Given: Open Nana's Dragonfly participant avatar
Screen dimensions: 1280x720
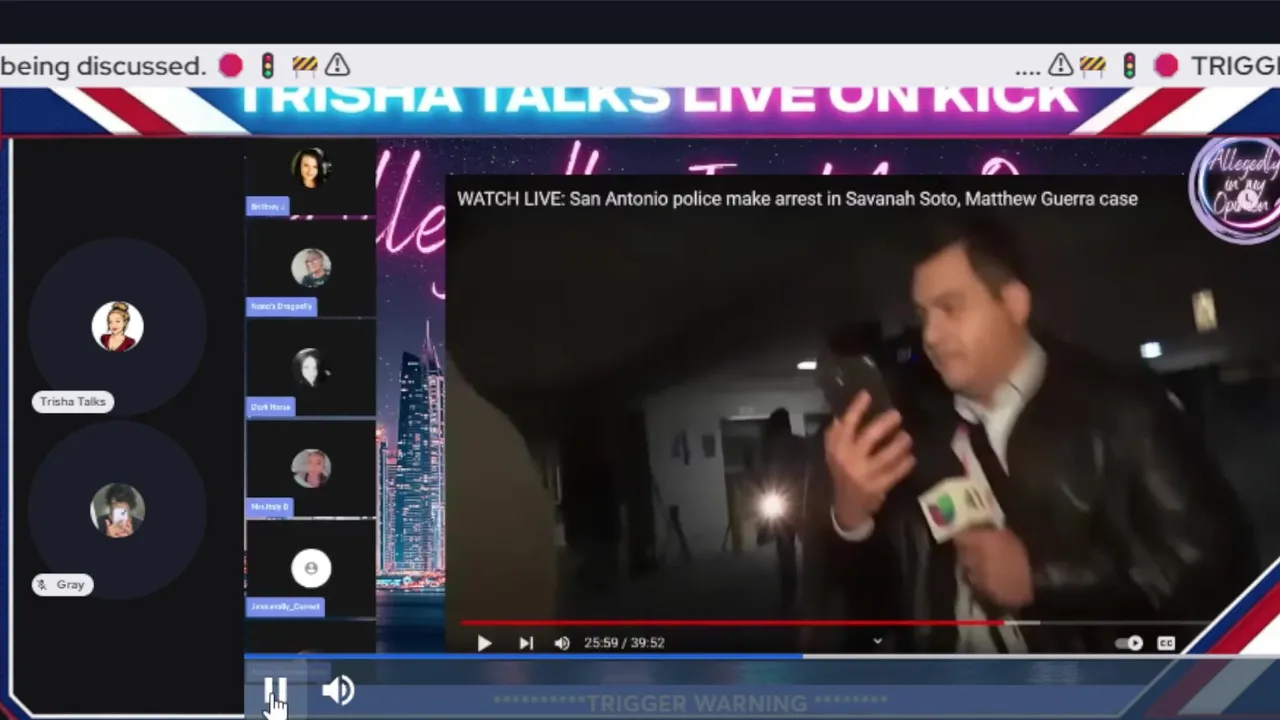Looking at the screenshot, I should 311,268.
